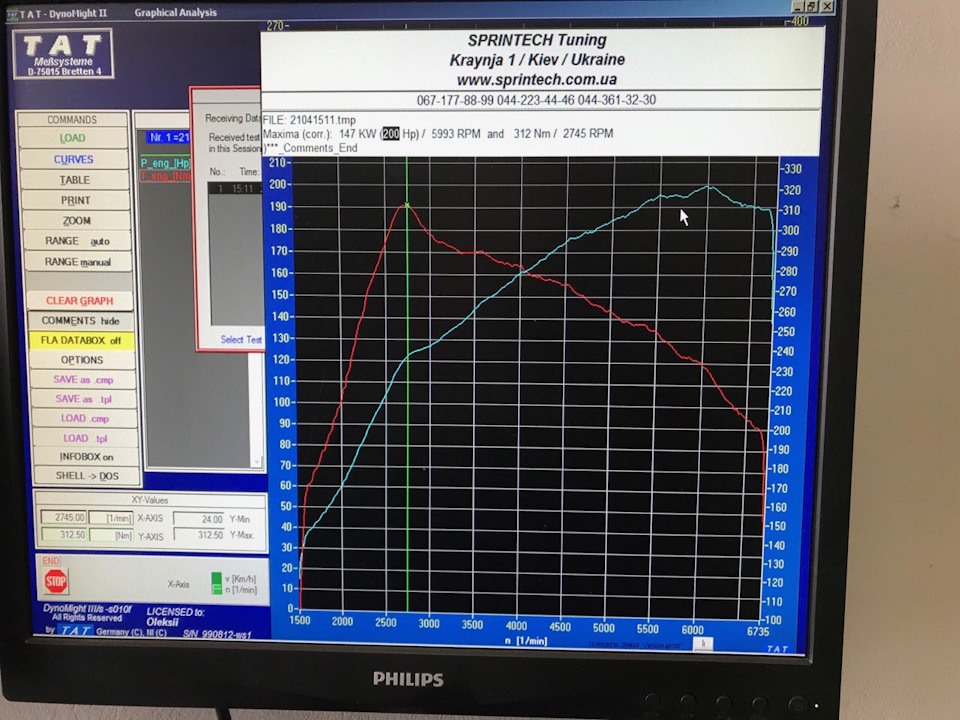Click the Y-Max field 312.50
Screen dimensions: 960x720
tap(199, 534)
